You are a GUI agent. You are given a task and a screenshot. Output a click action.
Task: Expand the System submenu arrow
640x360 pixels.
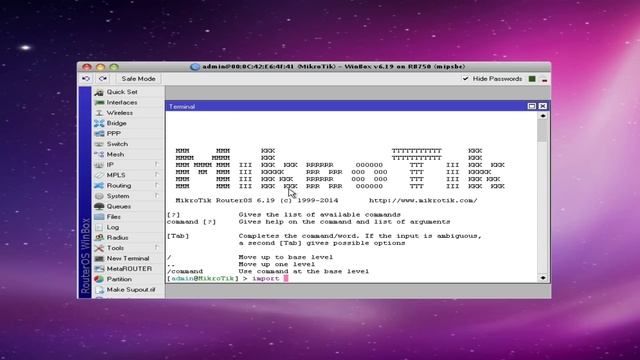[157, 196]
